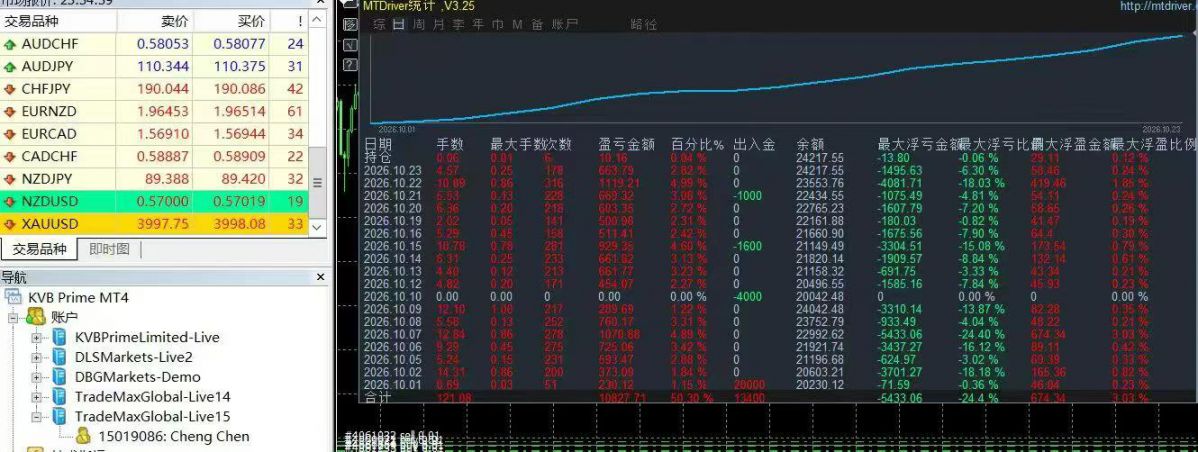1198x452 pixels.
Task: Click the market watch scroll-down arrow
Action: coord(318,227)
